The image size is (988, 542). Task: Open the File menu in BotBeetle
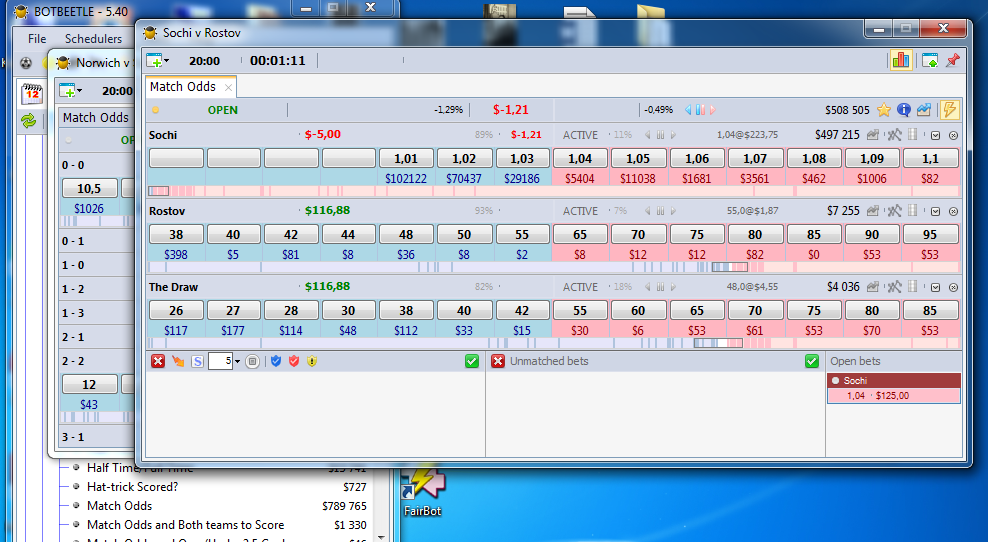click(37, 38)
